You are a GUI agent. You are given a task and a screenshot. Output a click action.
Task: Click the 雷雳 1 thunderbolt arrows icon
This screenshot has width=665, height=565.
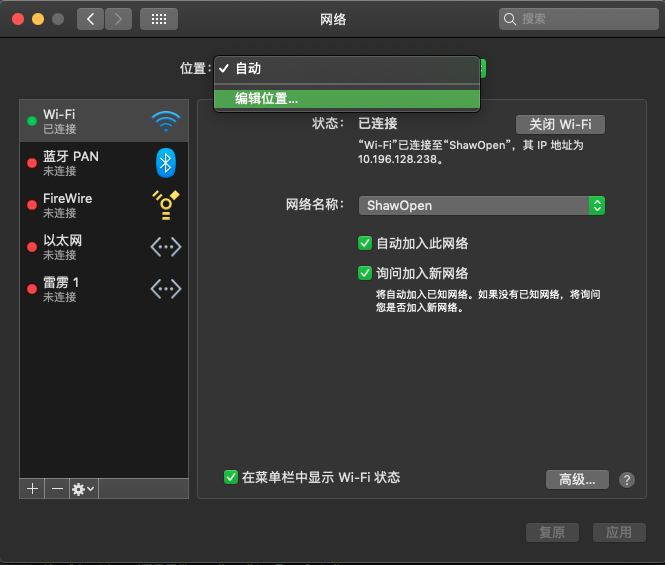point(166,289)
